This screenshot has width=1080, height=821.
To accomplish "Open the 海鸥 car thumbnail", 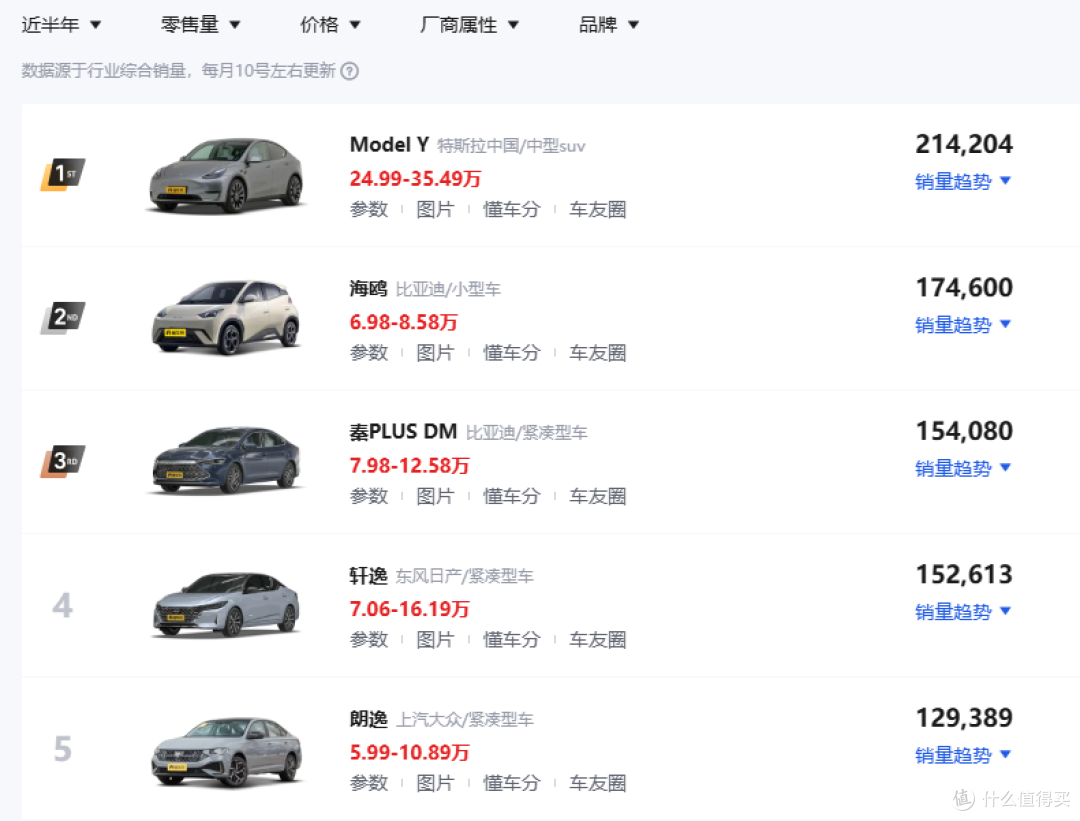I will click(x=227, y=318).
